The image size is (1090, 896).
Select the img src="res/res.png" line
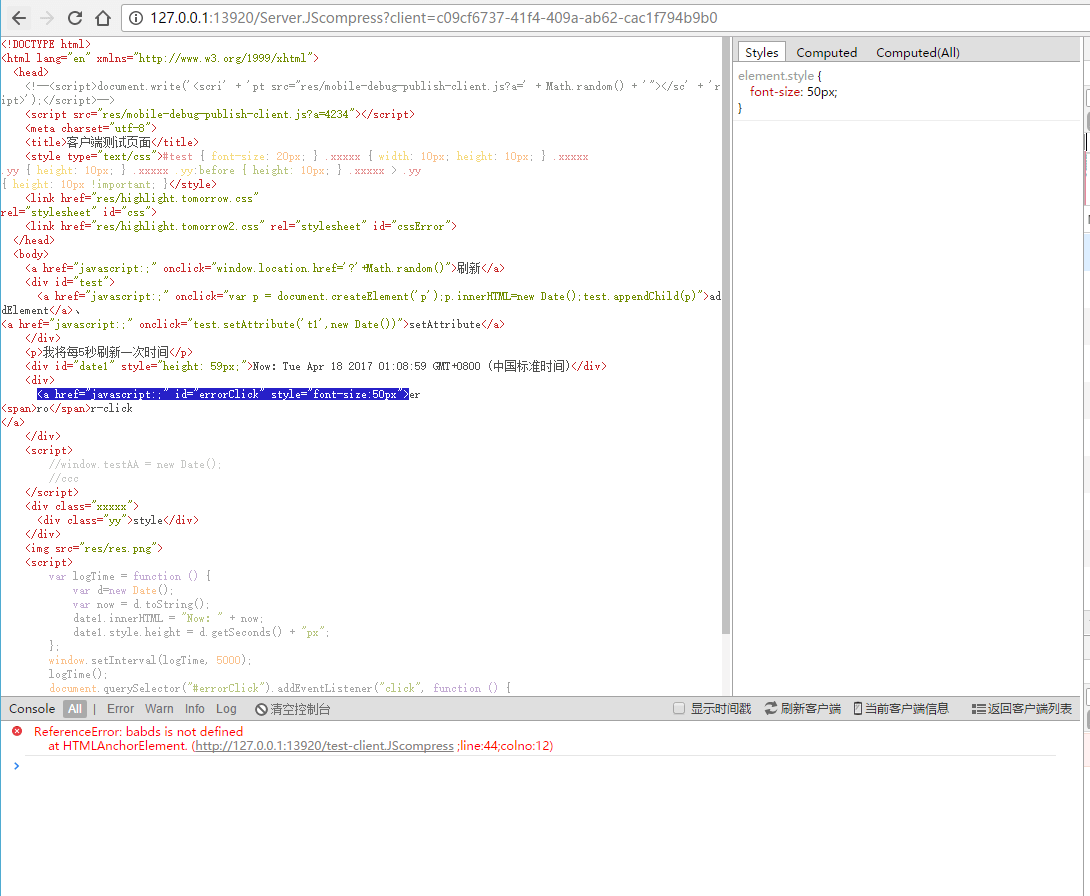pyautogui.click(x=94, y=548)
